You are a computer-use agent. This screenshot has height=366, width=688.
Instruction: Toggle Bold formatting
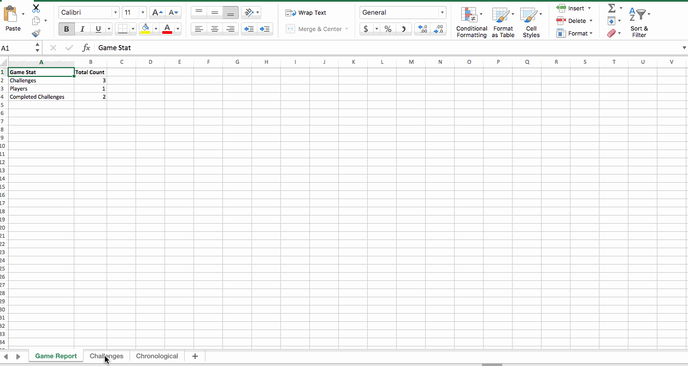coord(66,29)
